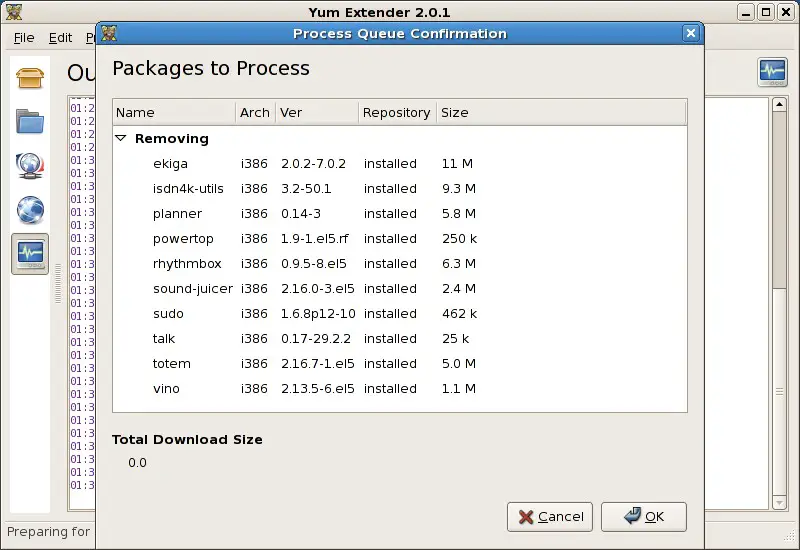The height and width of the screenshot is (550, 800).
Task: Open the File menu
Action: click(24, 38)
